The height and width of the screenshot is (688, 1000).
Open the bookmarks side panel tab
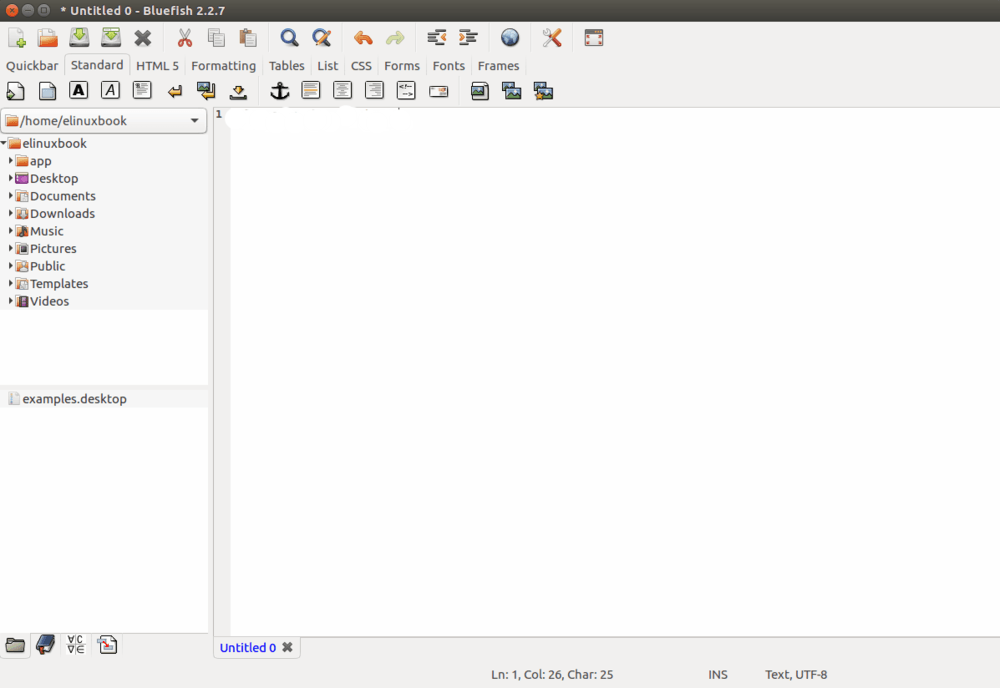pyautogui.click(x=45, y=645)
